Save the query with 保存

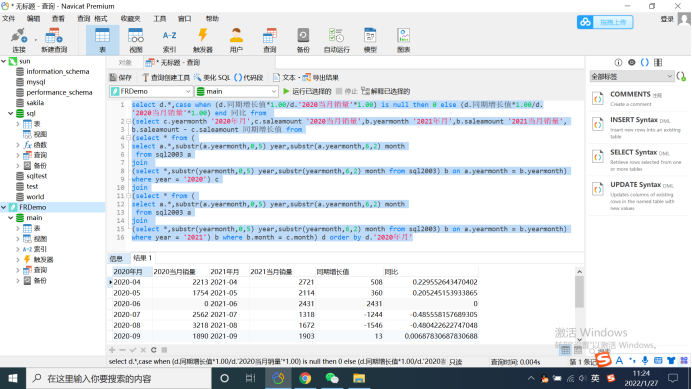121,78
